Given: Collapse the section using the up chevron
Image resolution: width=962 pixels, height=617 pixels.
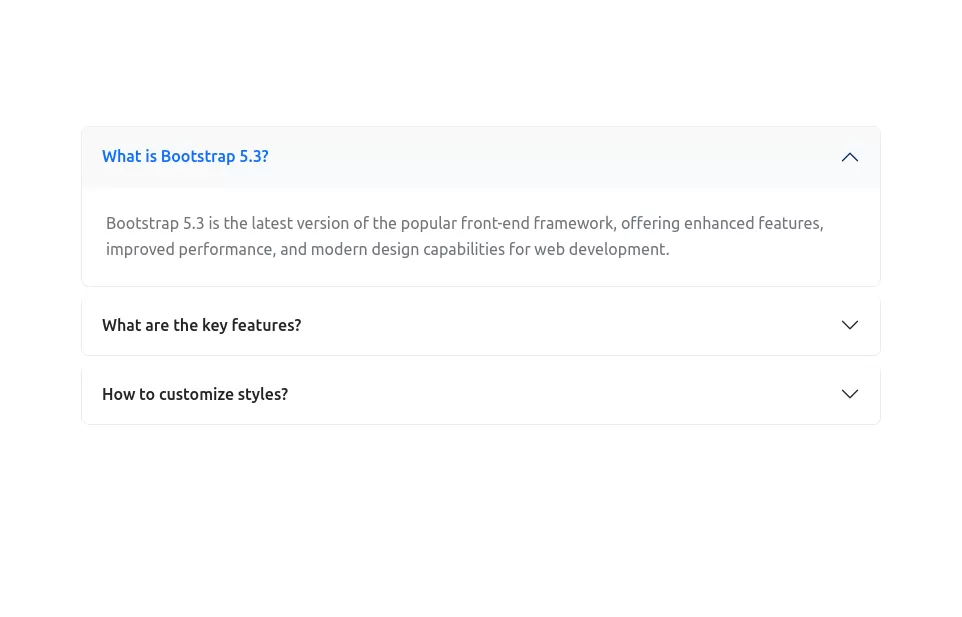Looking at the screenshot, I should click(849, 157).
